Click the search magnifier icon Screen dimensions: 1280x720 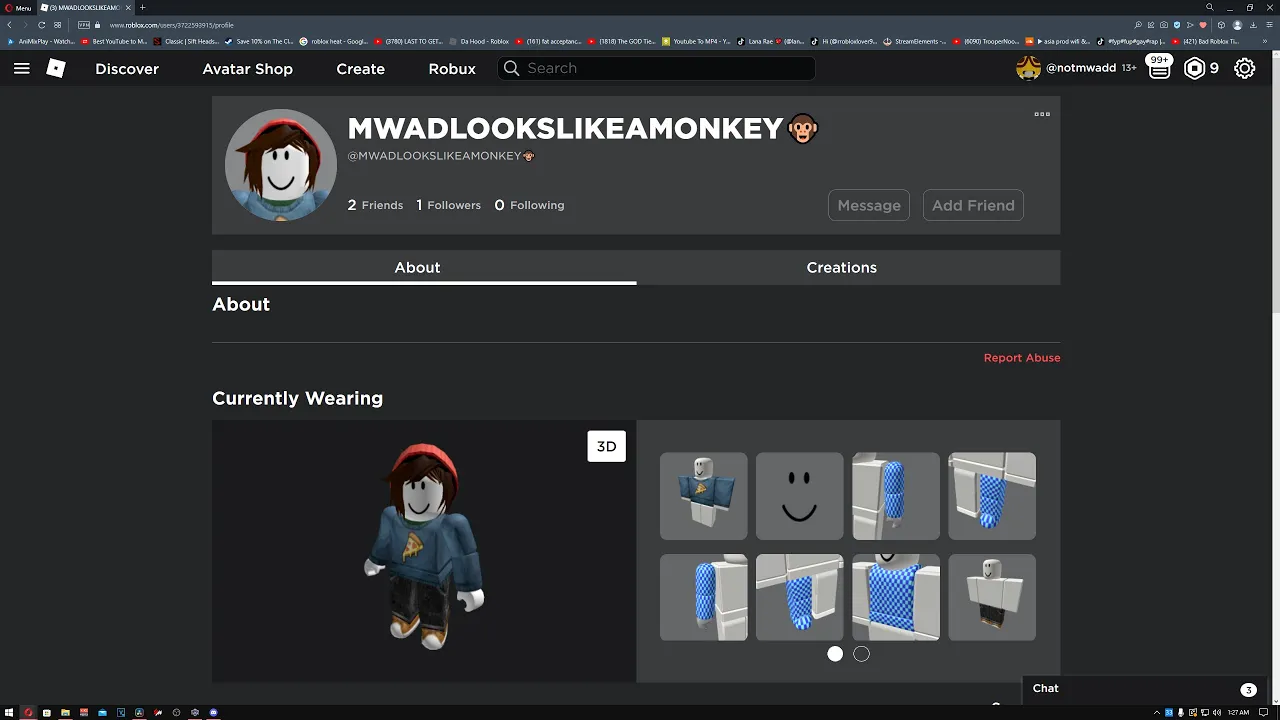(511, 68)
